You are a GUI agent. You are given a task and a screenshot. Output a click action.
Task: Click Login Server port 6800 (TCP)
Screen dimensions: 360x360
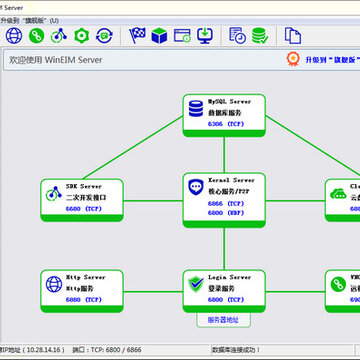point(226,300)
